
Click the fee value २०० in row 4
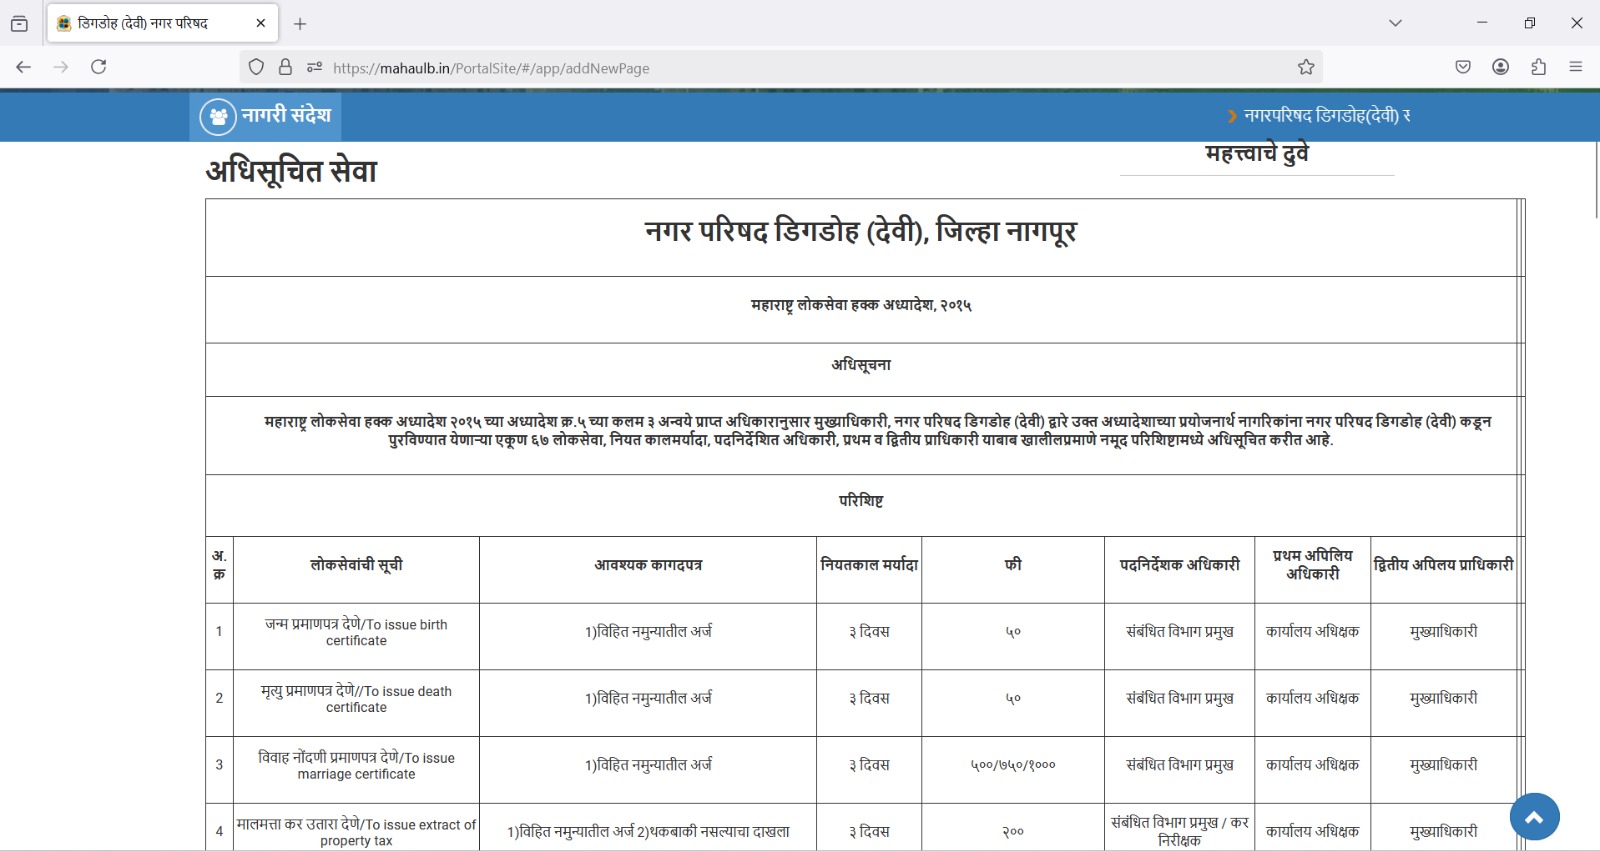point(1013,832)
